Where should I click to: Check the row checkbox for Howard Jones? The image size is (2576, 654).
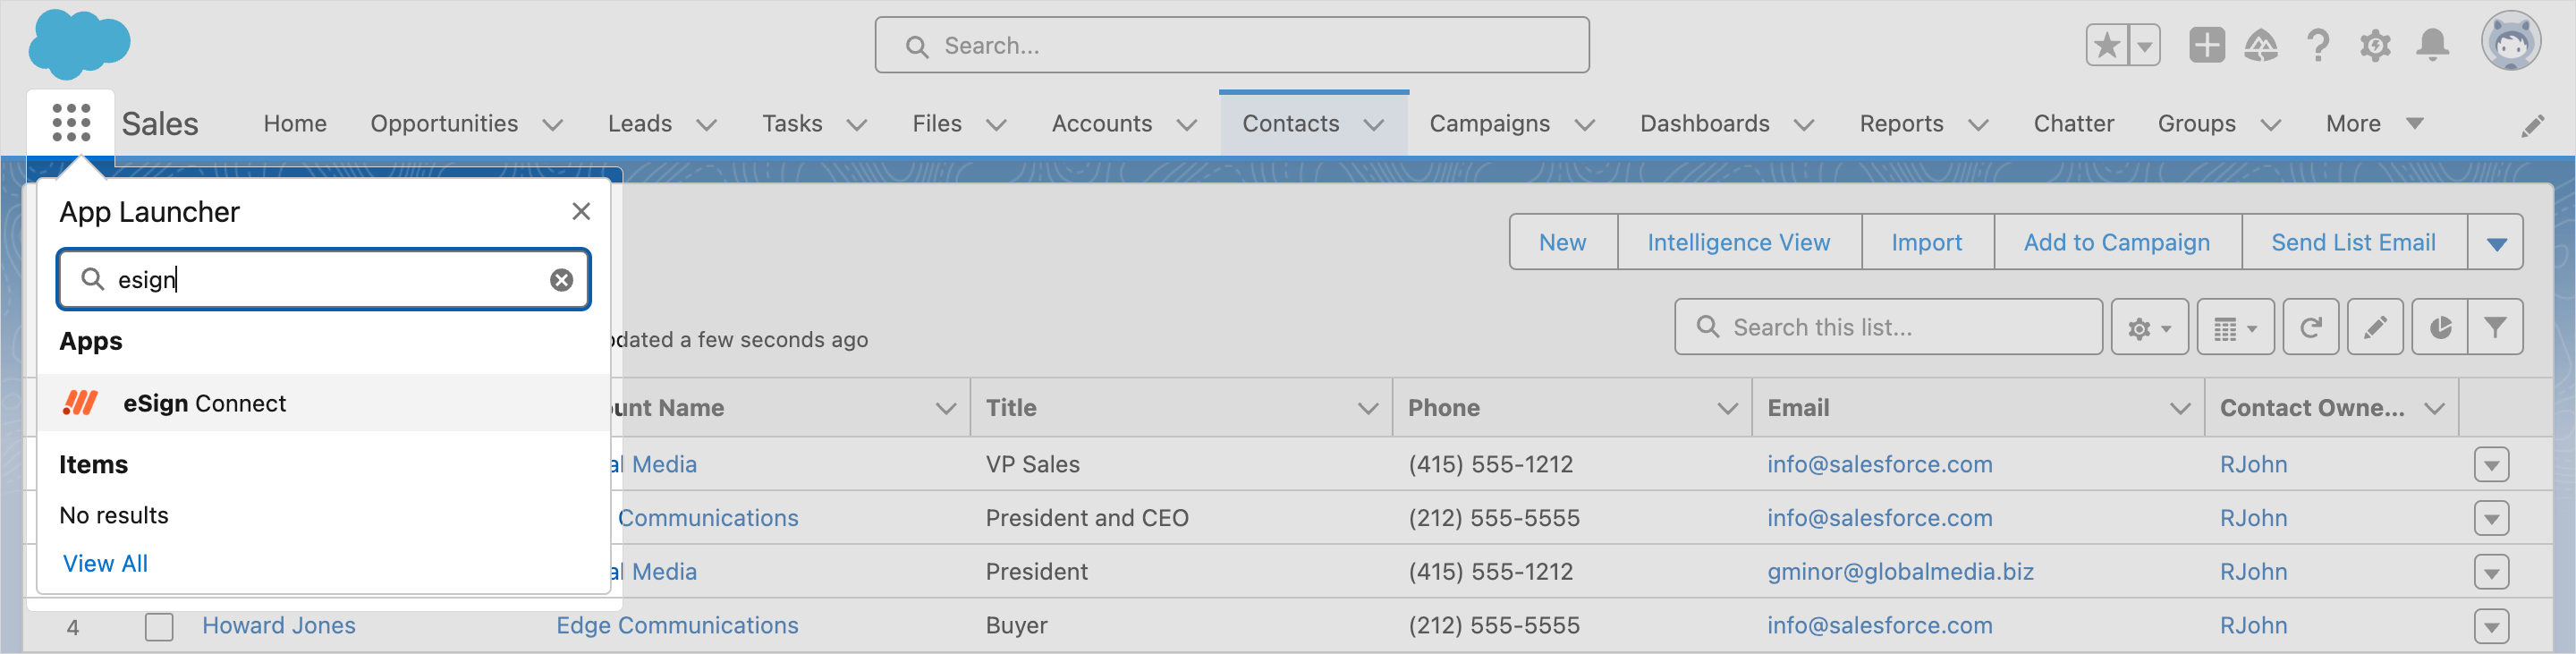point(159,626)
